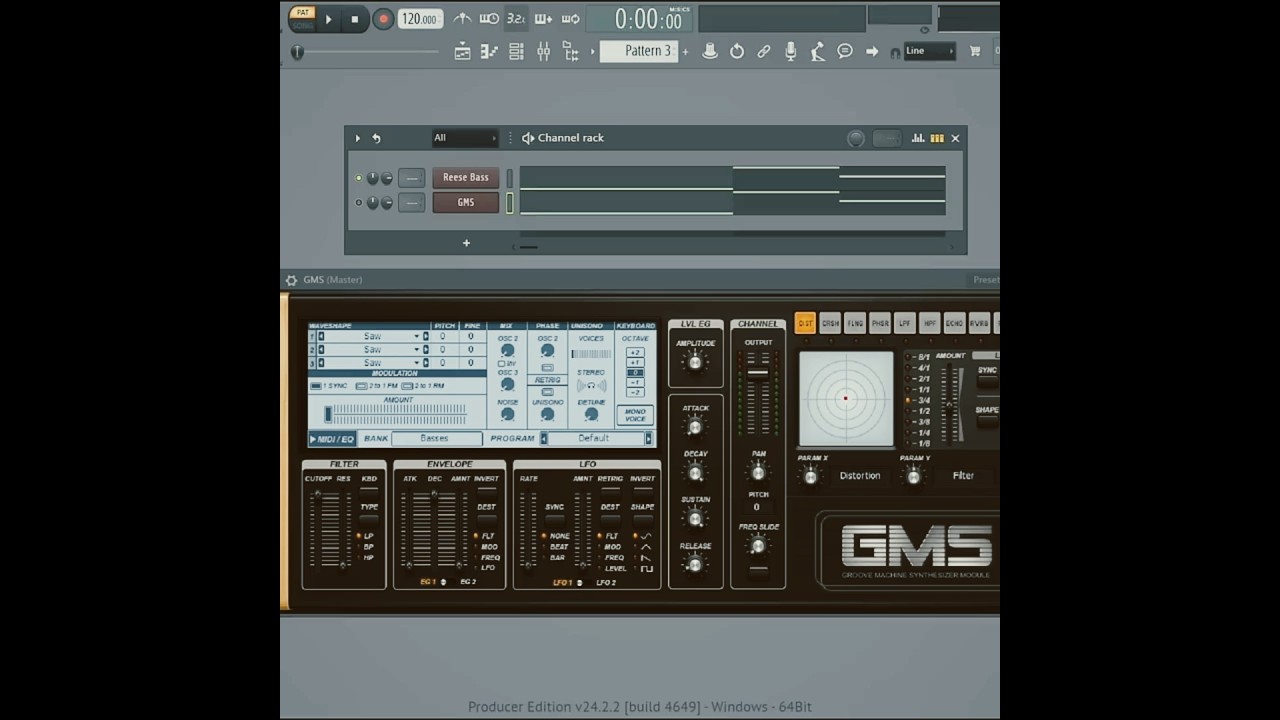
Task: Click the undo history icon
Action: tap(737, 51)
